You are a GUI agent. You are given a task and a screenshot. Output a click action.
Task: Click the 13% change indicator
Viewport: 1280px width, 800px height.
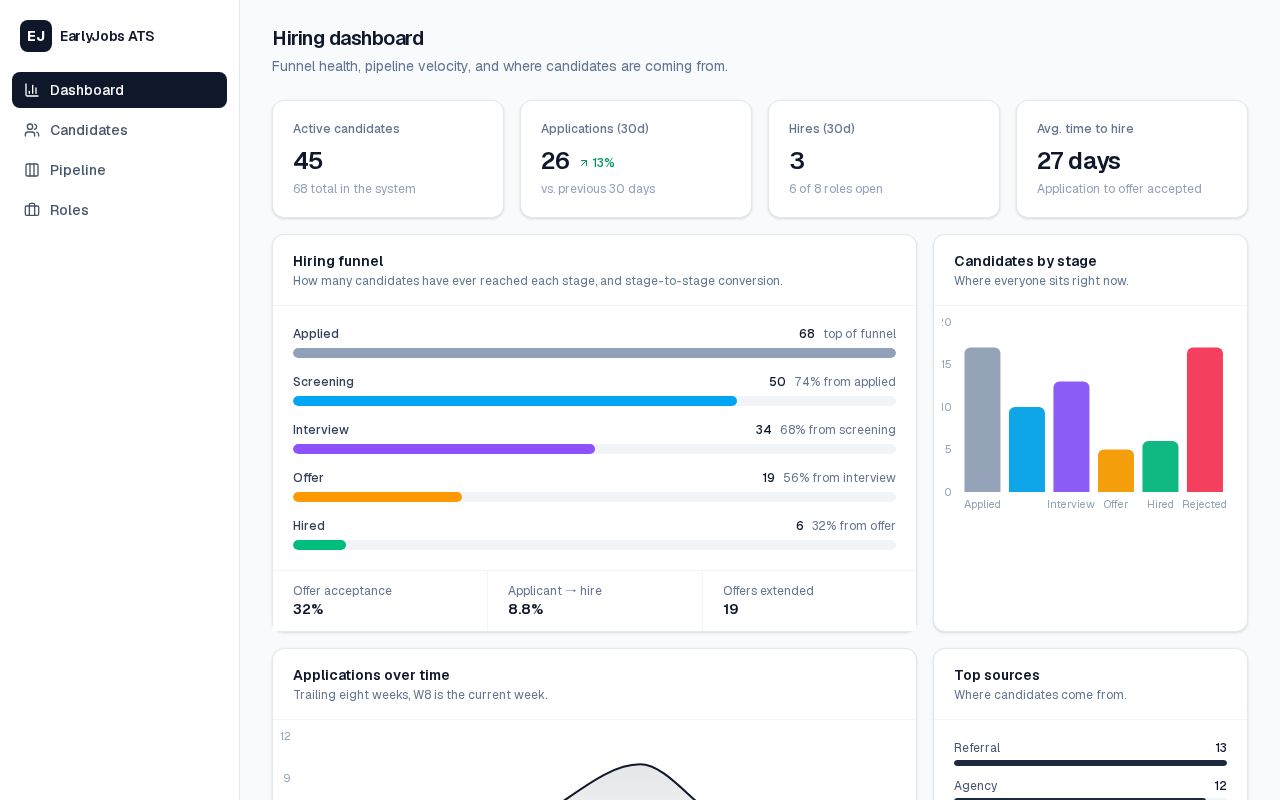pyautogui.click(x=597, y=163)
